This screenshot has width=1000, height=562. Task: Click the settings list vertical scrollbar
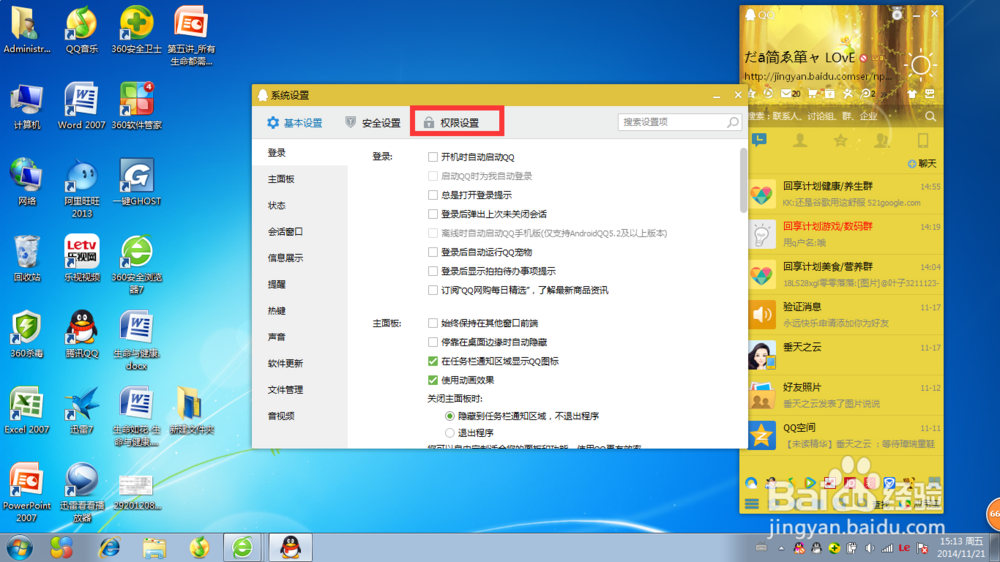coord(743,181)
